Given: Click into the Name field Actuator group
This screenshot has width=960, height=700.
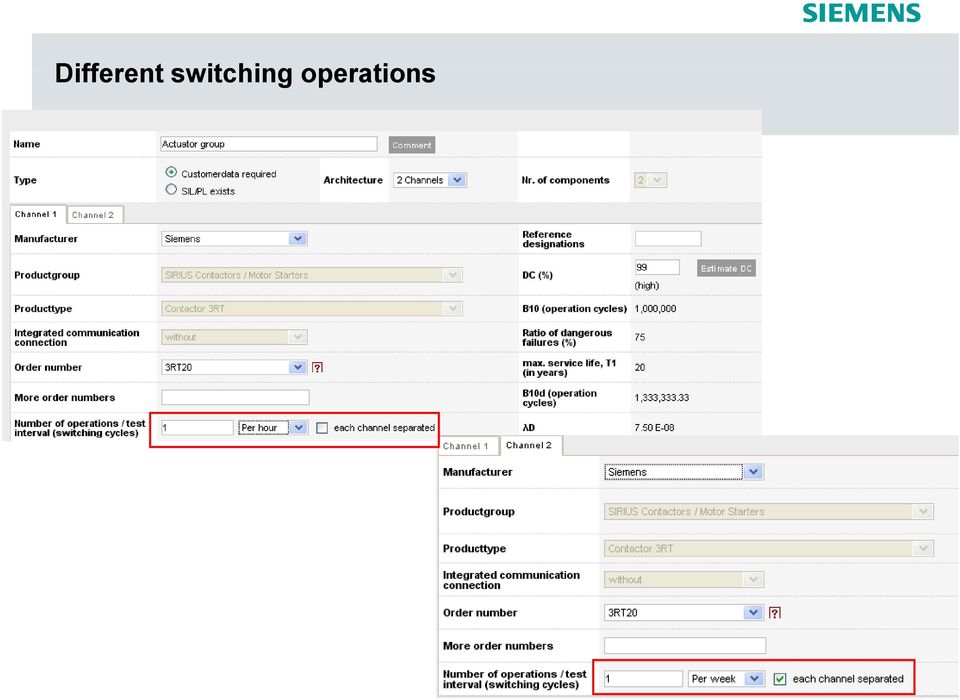Looking at the screenshot, I should tap(269, 144).
